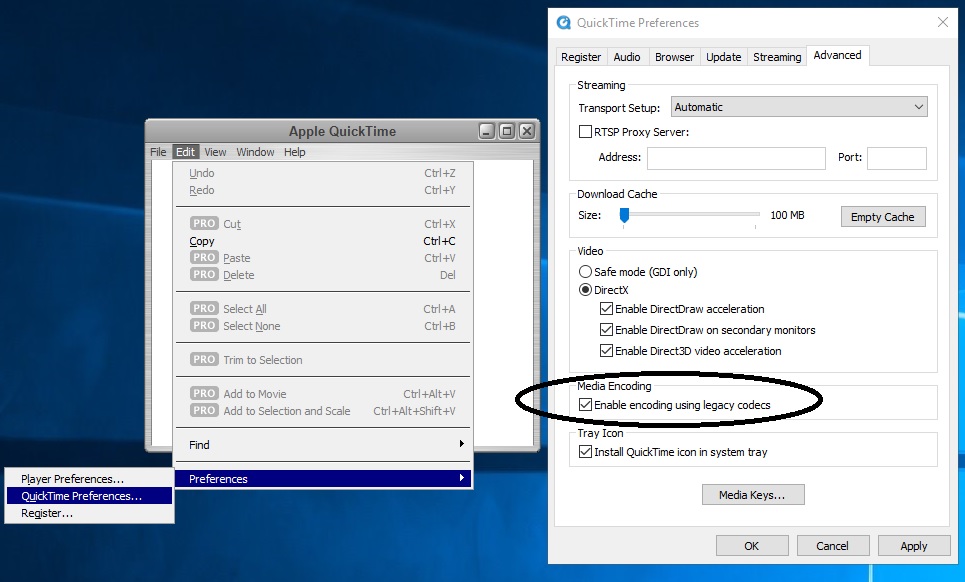Click the Empty Cache button
965x582 pixels.
pyautogui.click(x=883, y=217)
